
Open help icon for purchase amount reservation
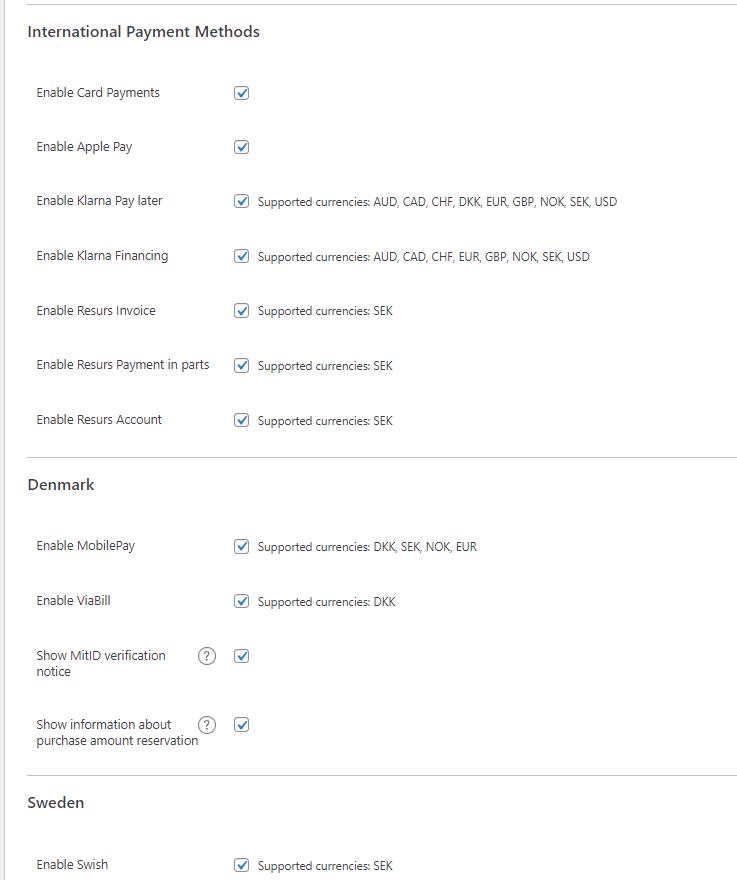(207, 725)
